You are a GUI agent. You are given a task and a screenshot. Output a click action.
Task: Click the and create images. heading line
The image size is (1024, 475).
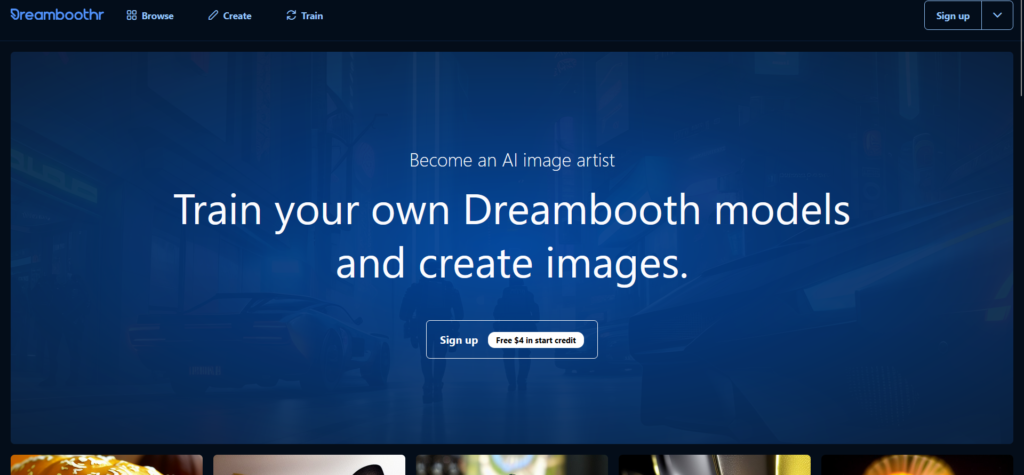pos(512,263)
